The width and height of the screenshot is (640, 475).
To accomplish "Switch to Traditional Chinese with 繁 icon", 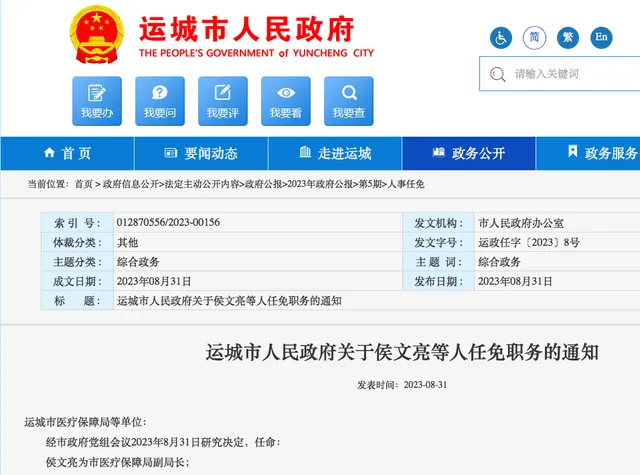I will pyautogui.click(x=568, y=38).
